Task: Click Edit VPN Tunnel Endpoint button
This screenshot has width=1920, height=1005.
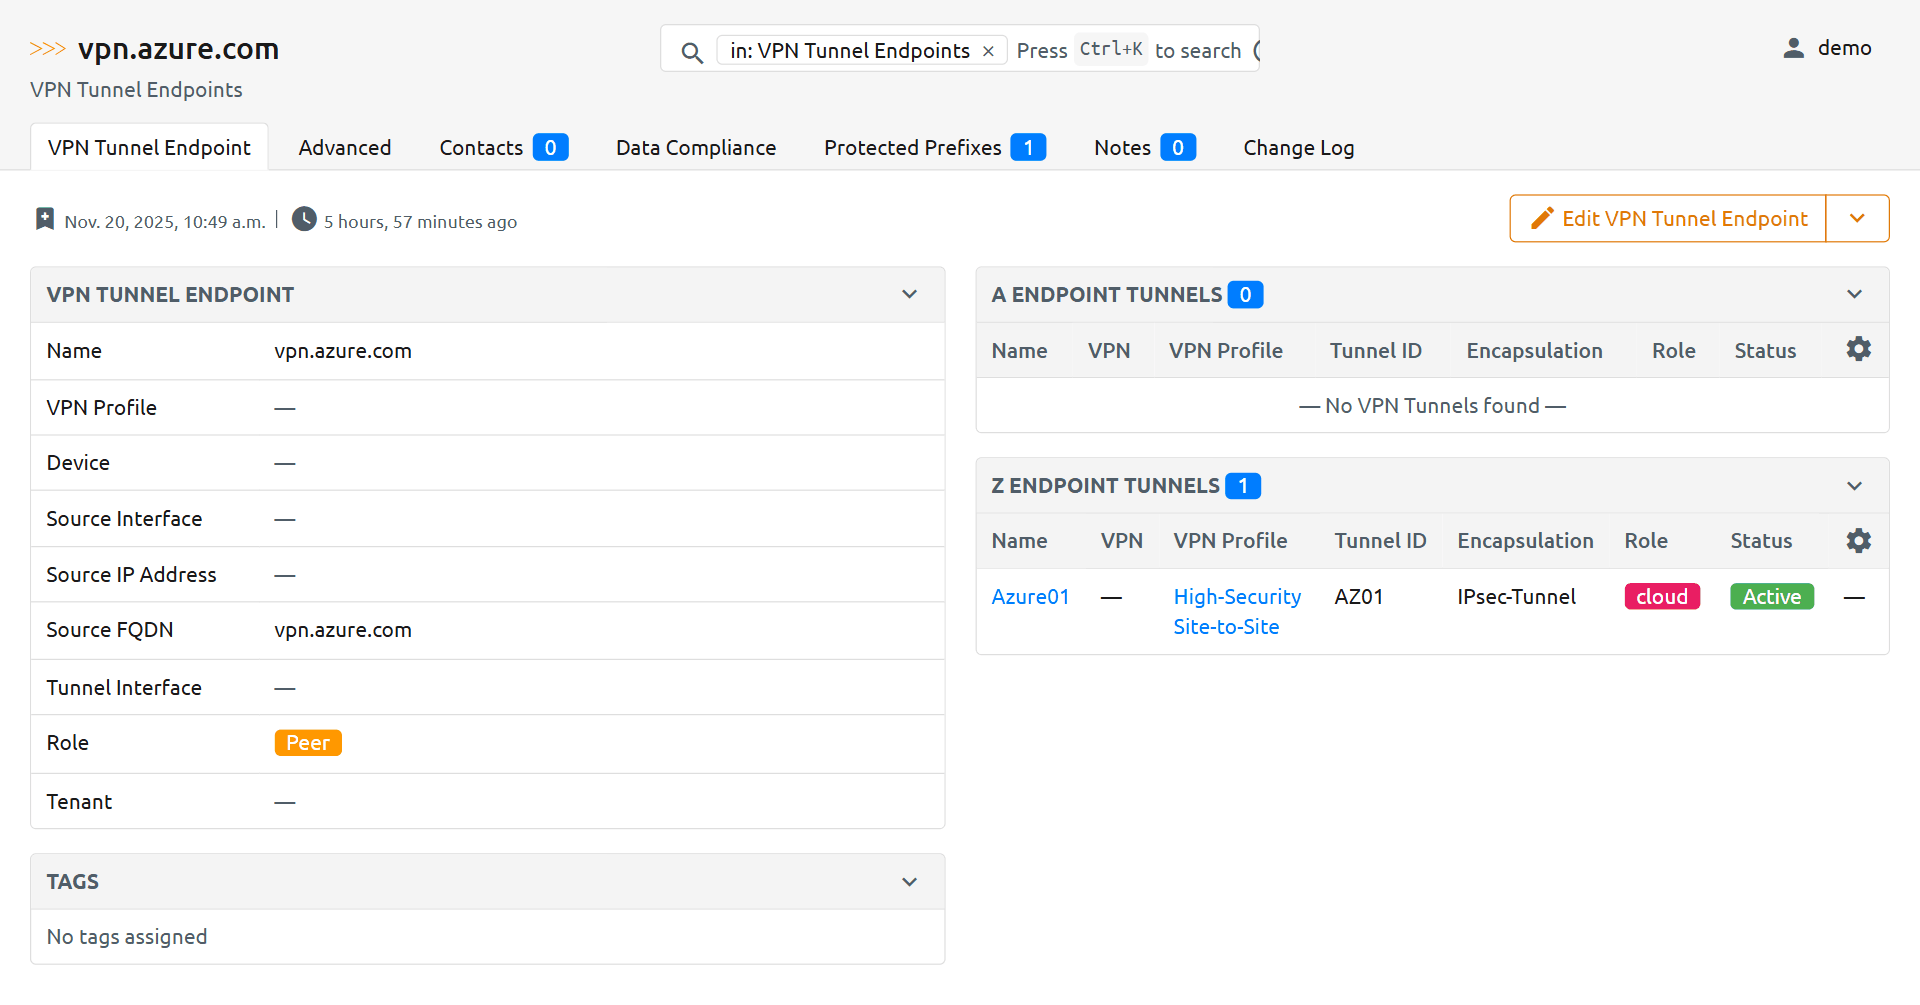Action: tap(1668, 219)
